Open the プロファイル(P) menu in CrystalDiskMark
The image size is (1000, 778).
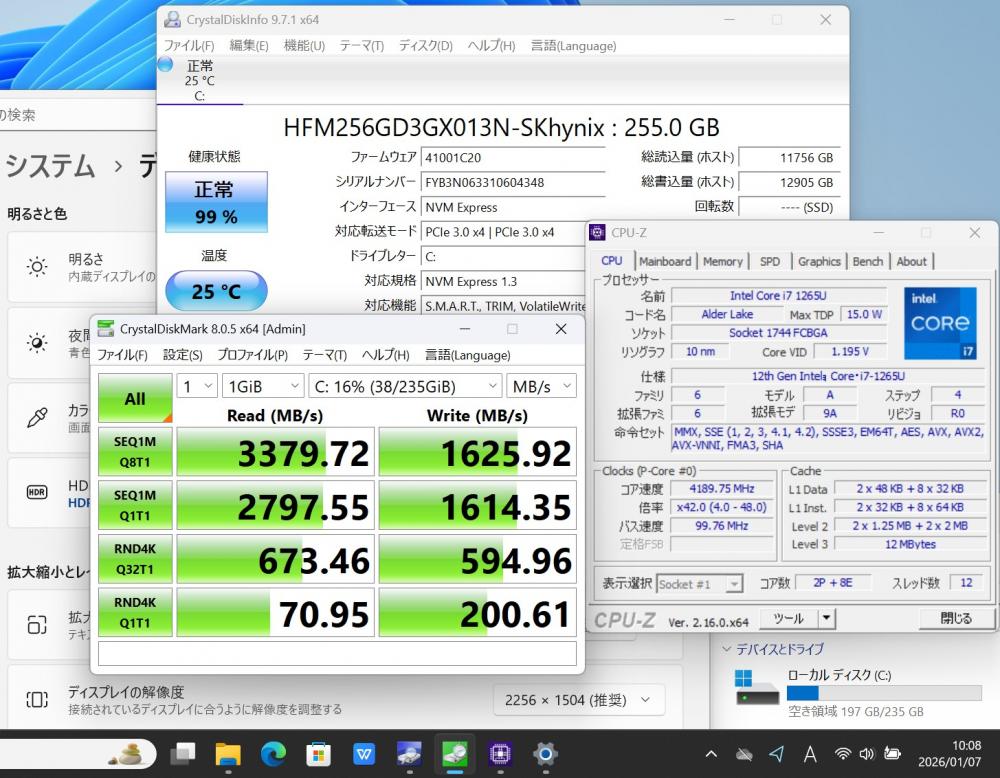(252, 355)
